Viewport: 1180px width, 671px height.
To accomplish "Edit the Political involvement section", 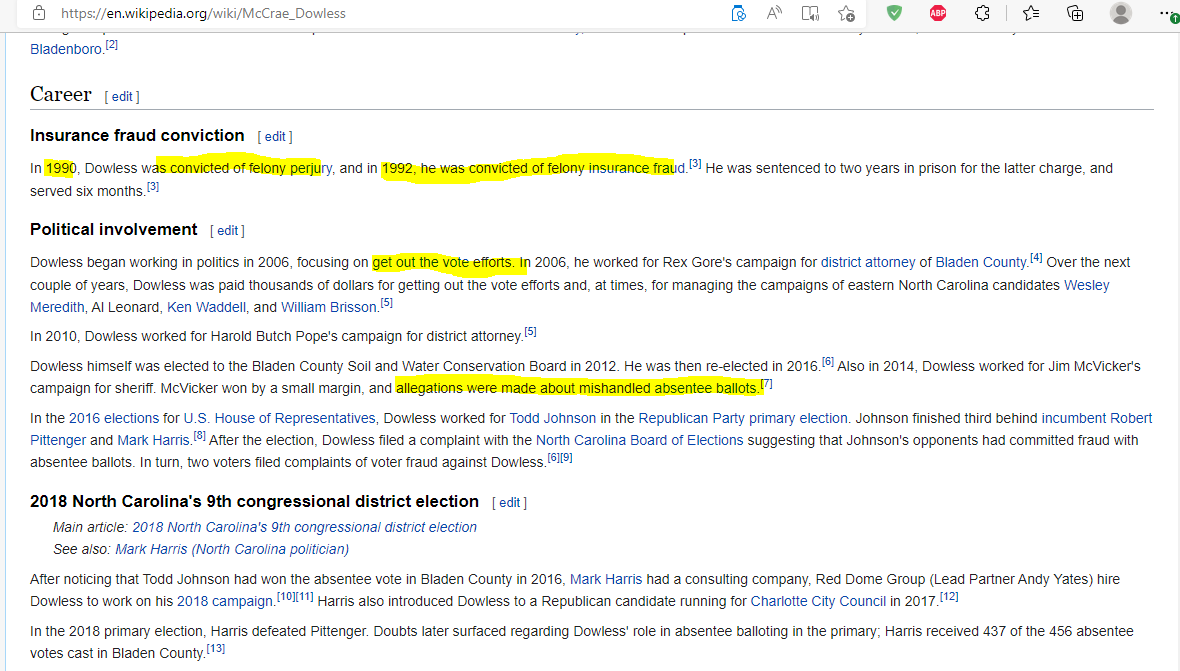I will [227, 230].
